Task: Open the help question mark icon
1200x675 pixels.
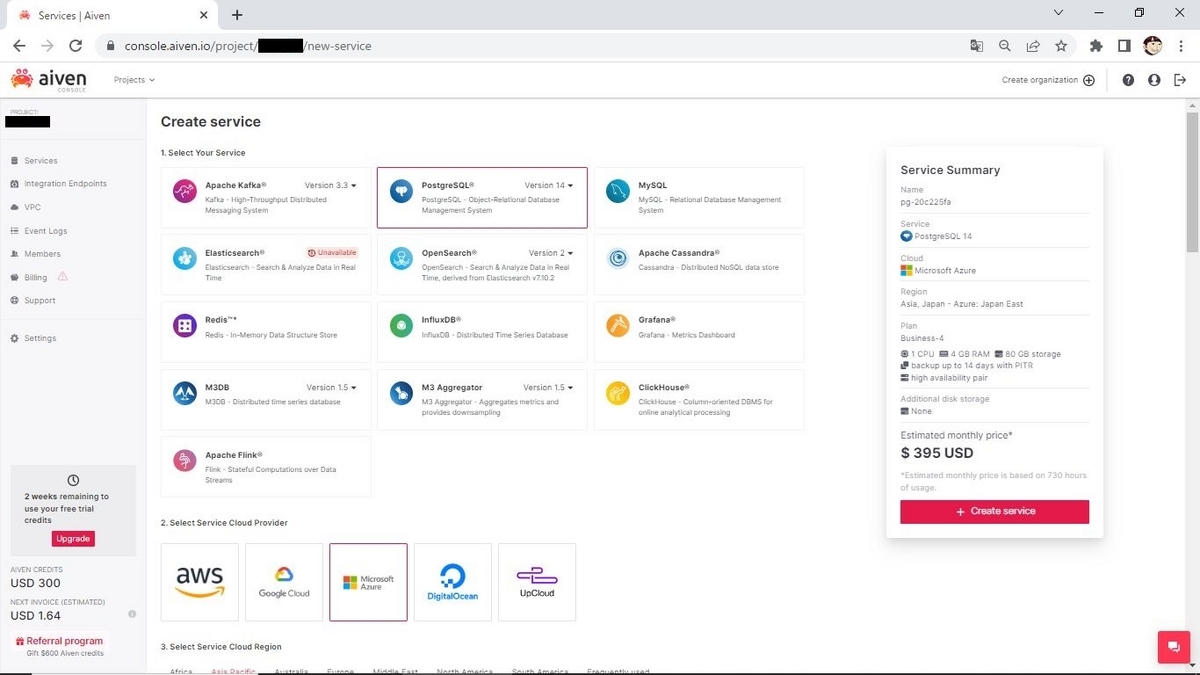Action: [x=1128, y=80]
